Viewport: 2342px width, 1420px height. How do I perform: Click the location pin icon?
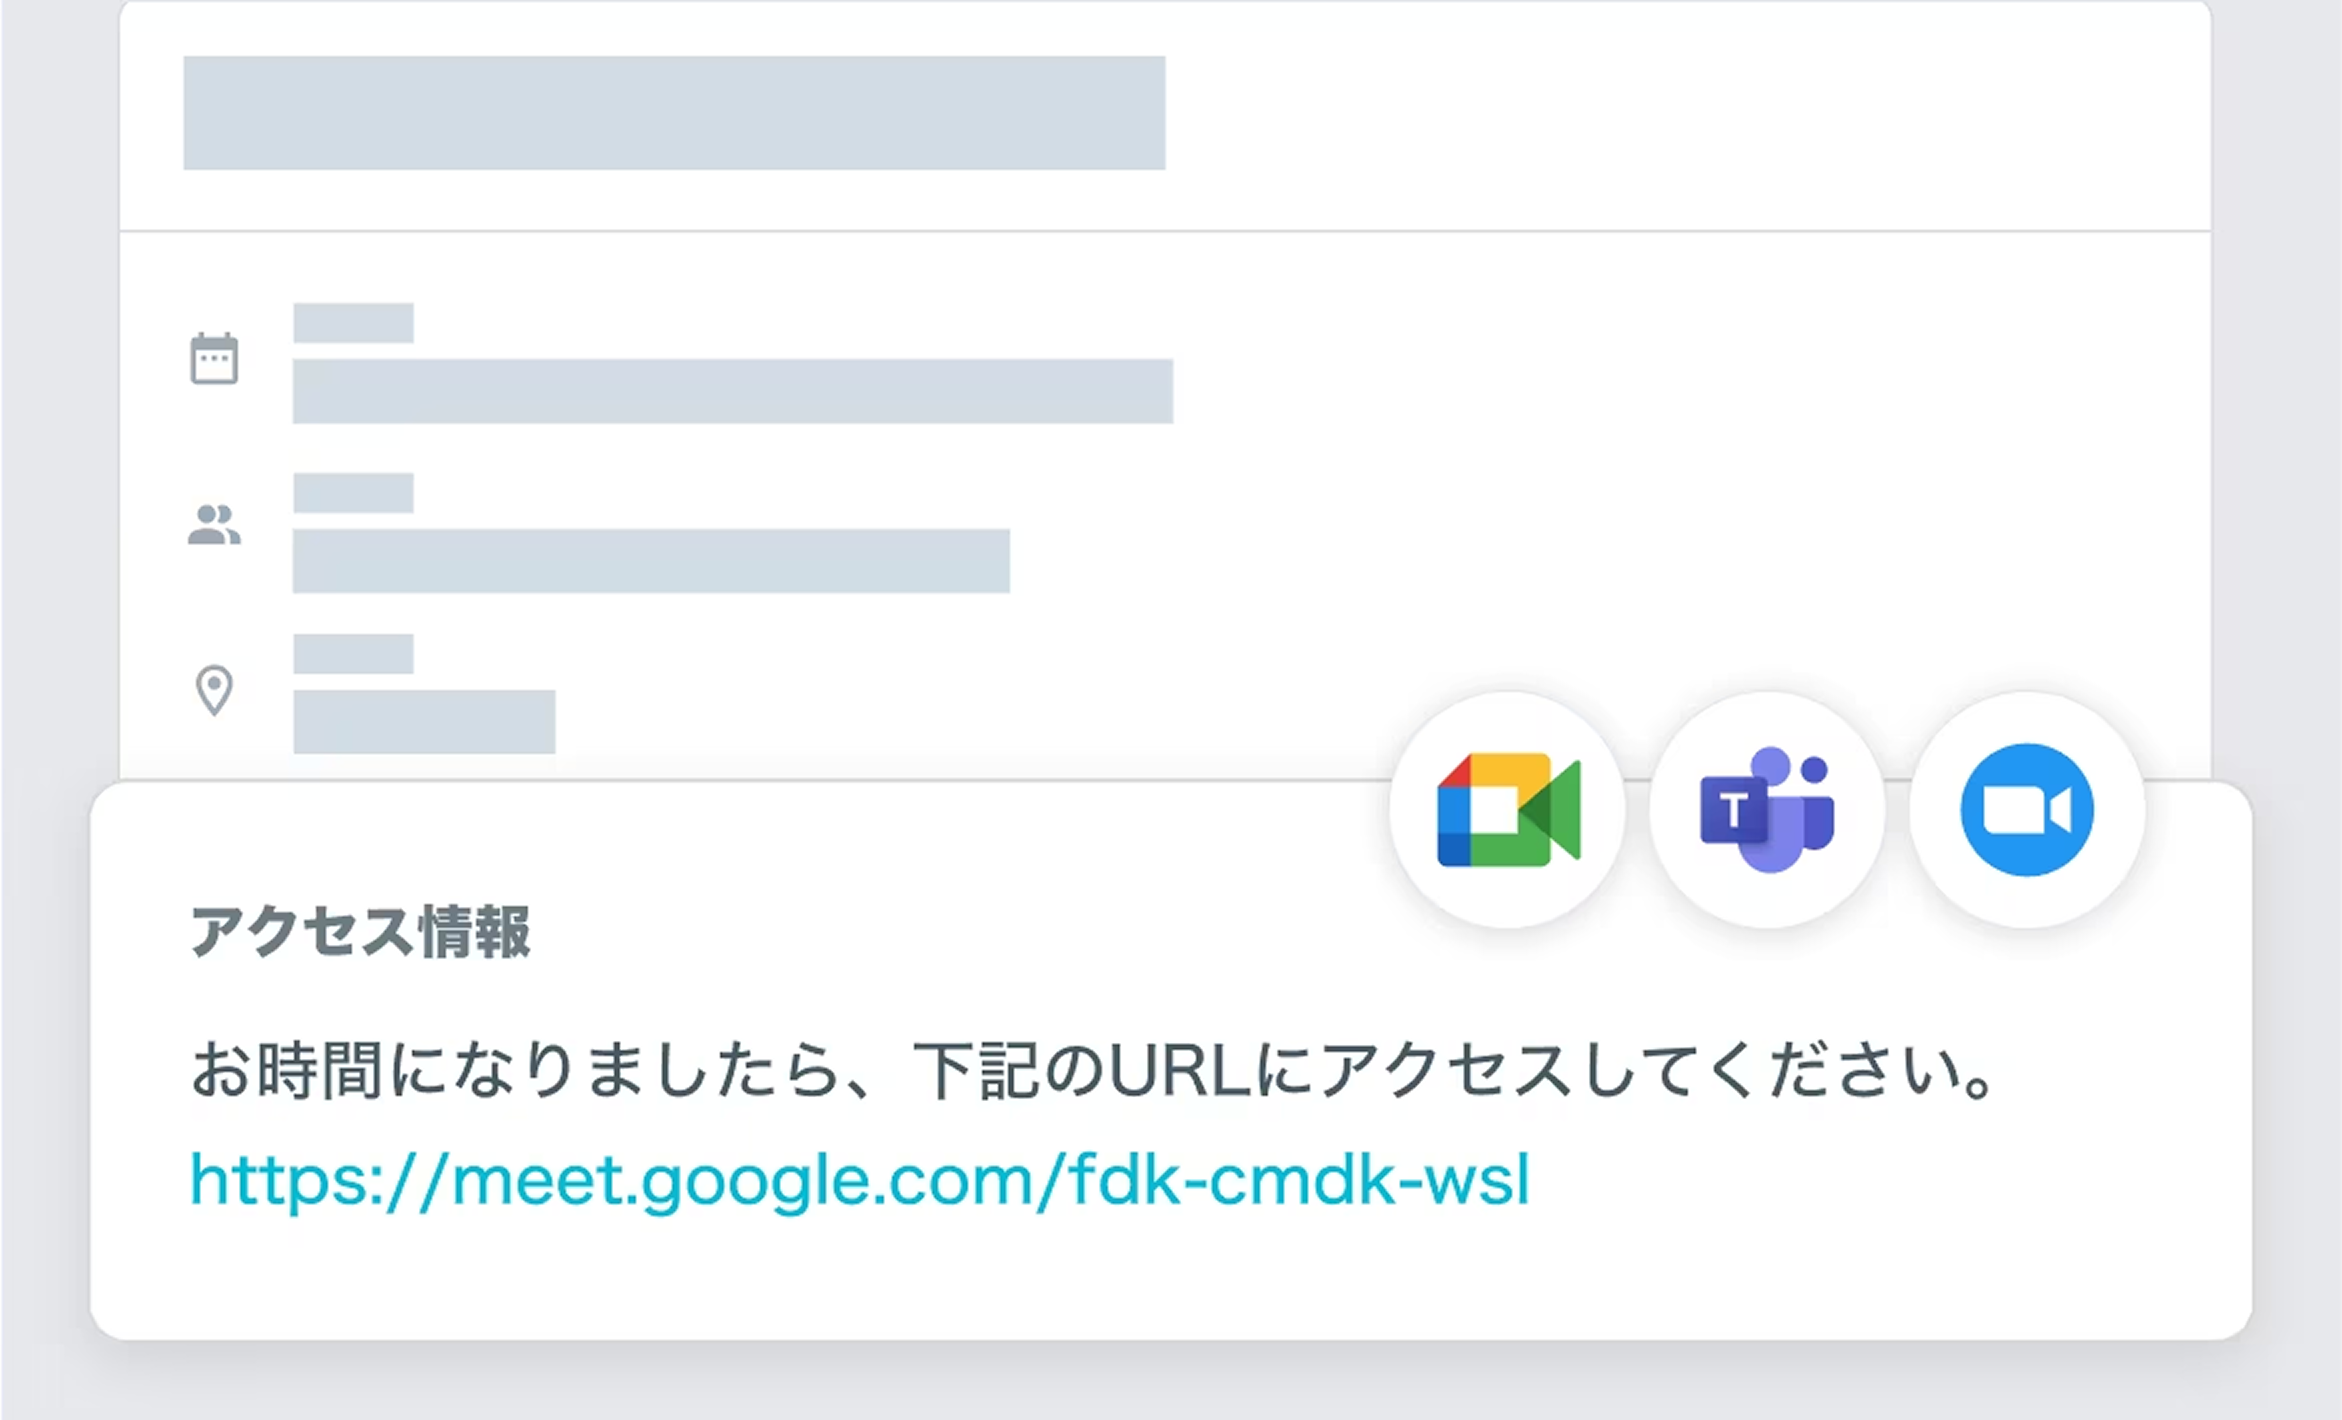click(214, 690)
